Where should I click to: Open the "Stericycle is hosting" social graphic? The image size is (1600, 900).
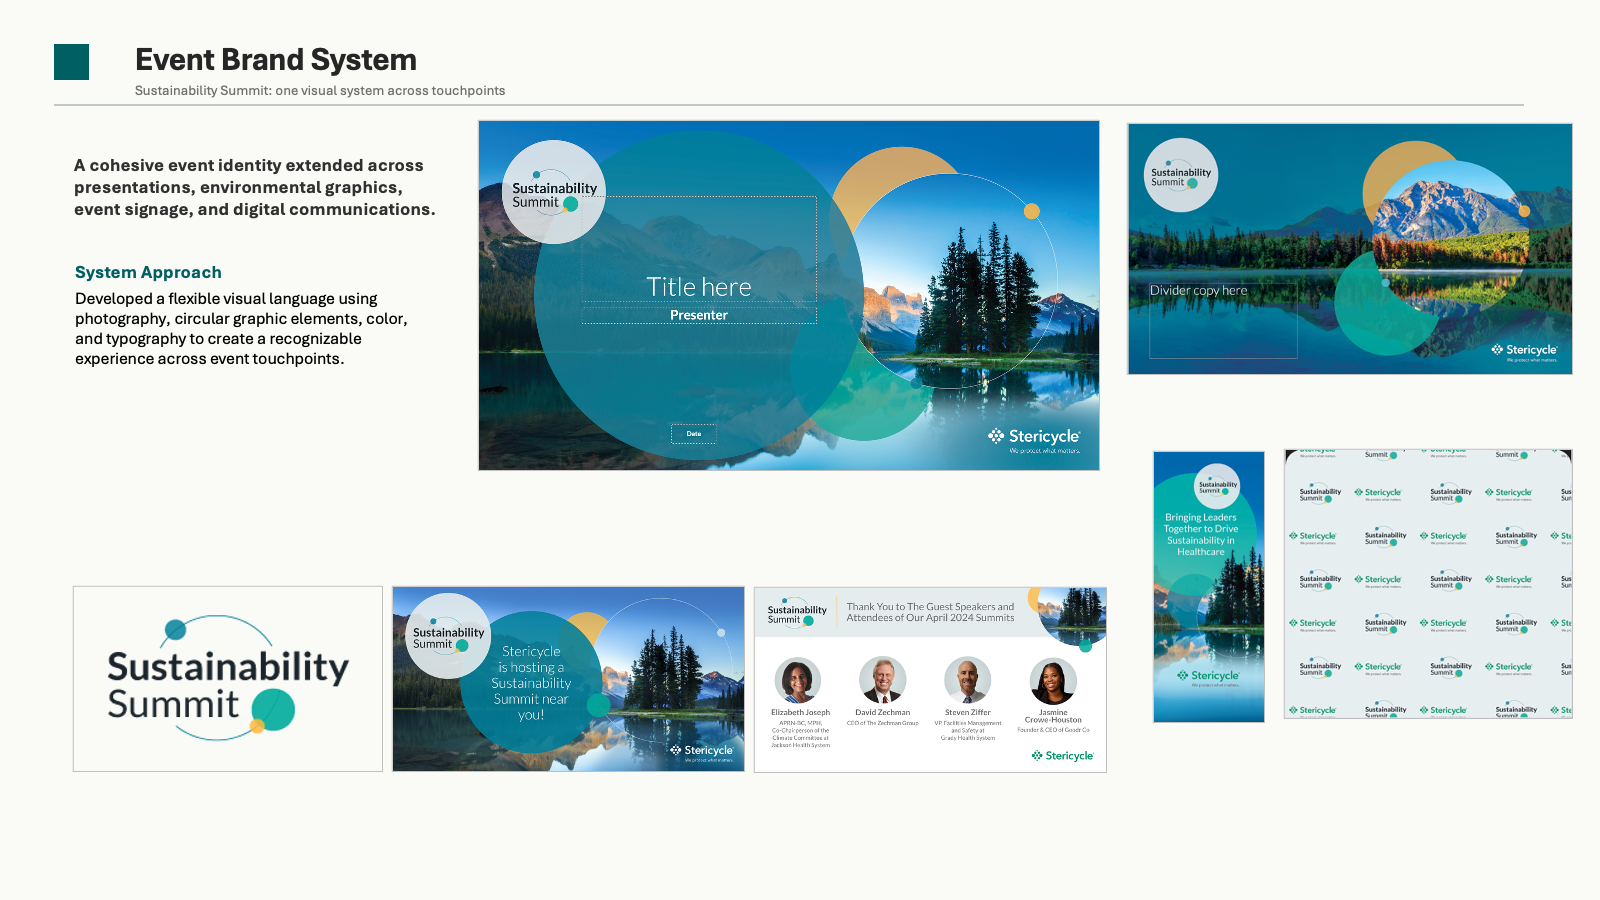pyautogui.click(x=568, y=679)
